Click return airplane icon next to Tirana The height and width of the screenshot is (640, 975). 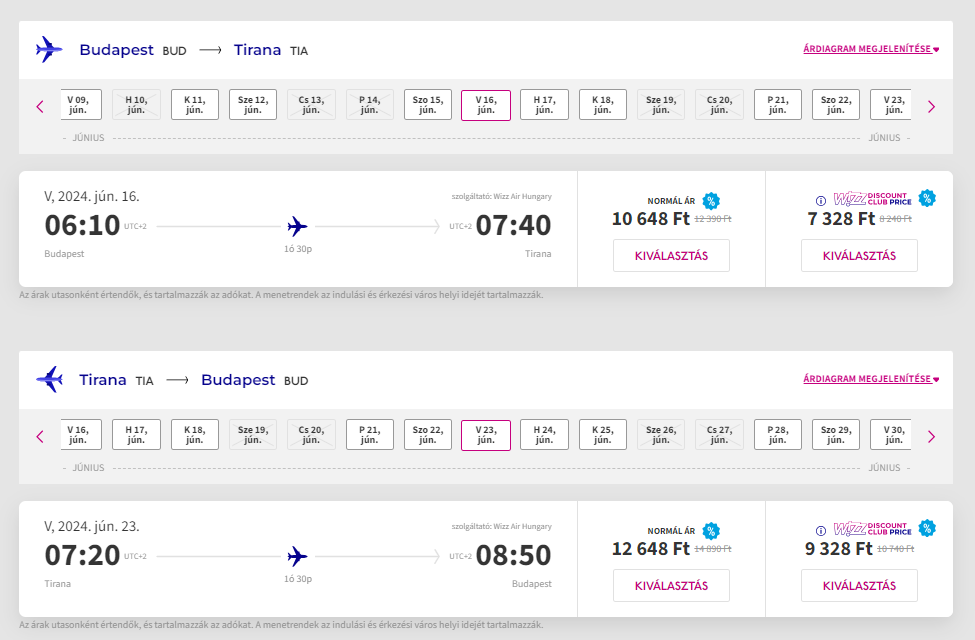point(48,379)
